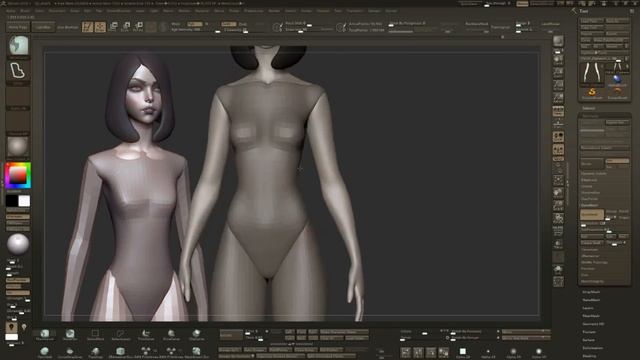Open the current brush thumbnail

[18, 45]
